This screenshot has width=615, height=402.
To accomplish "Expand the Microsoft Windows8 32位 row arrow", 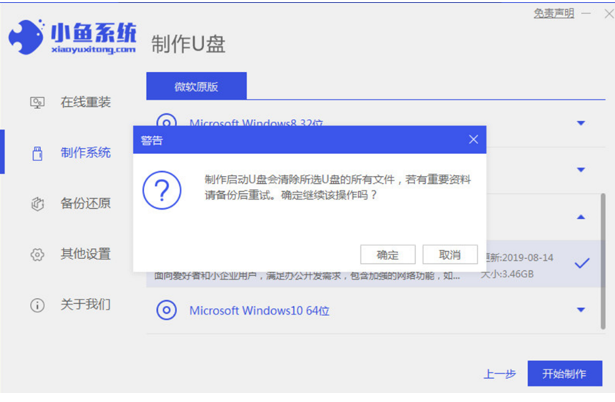I will coord(581,123).
